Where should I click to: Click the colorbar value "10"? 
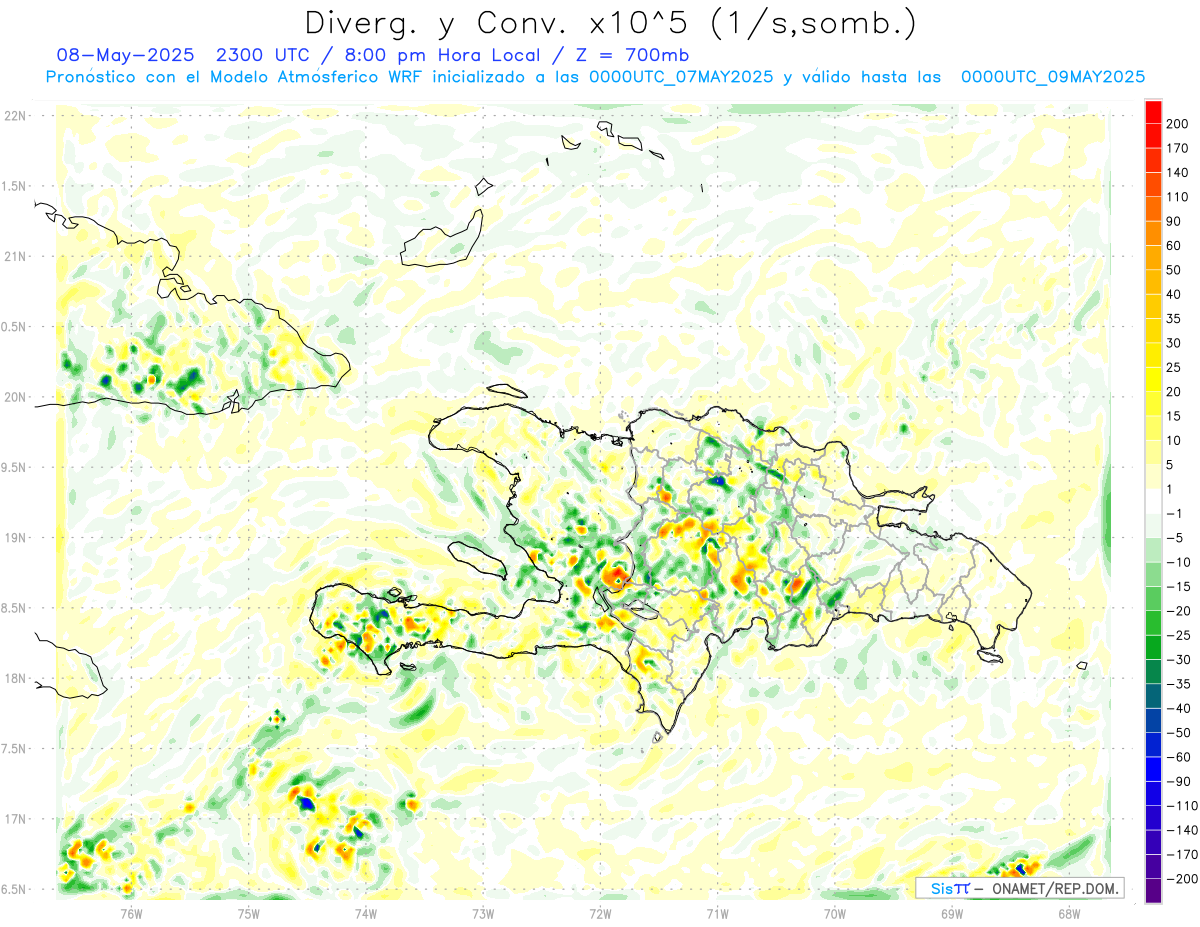1174,440
